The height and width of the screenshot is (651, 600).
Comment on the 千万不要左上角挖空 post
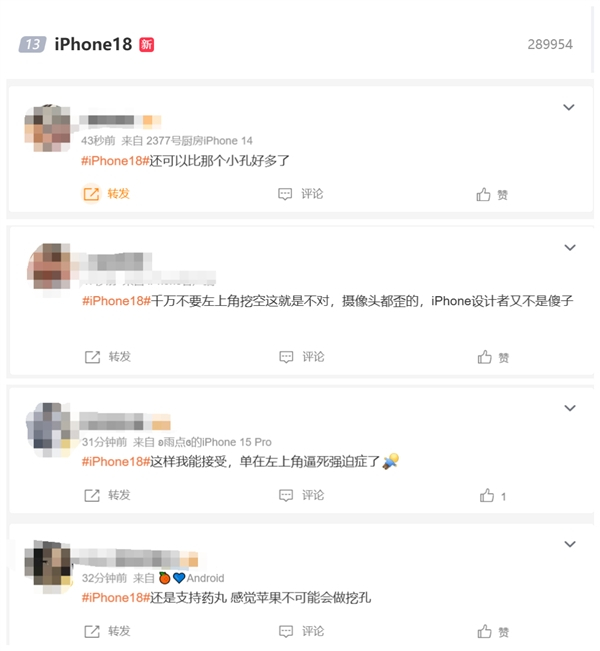pyautogui.click(x=301, y=357)
